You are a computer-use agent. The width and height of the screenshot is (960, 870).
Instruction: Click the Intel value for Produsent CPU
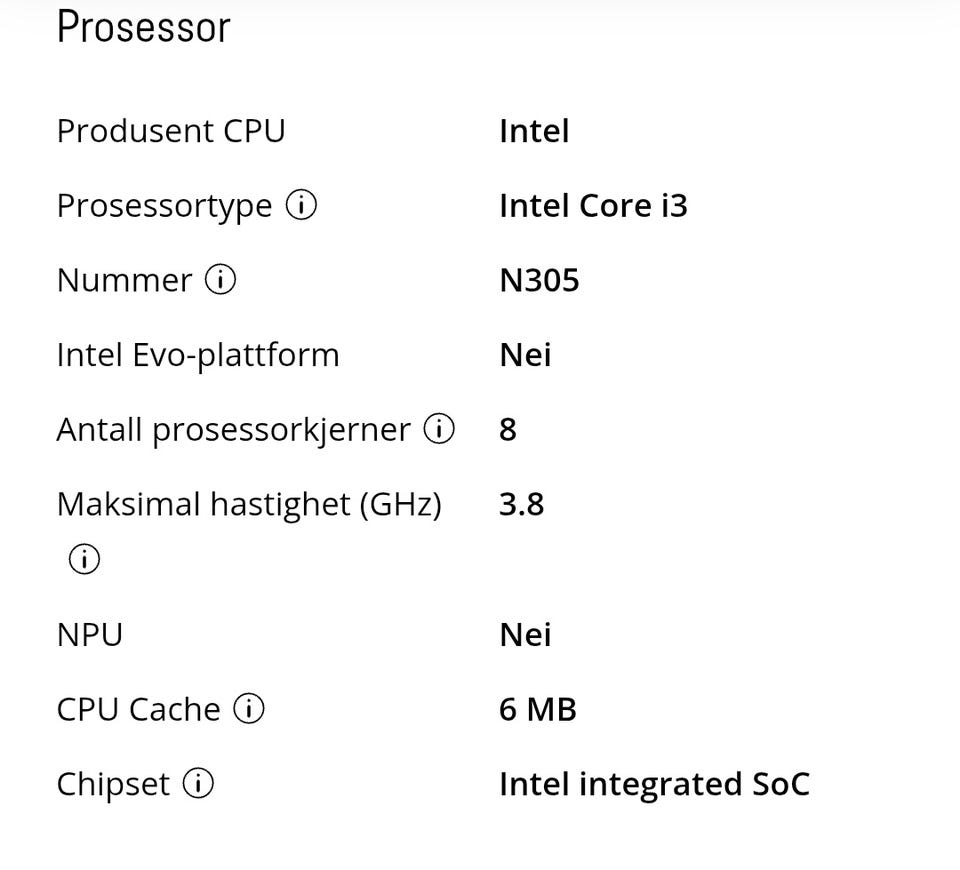(534, 131)
